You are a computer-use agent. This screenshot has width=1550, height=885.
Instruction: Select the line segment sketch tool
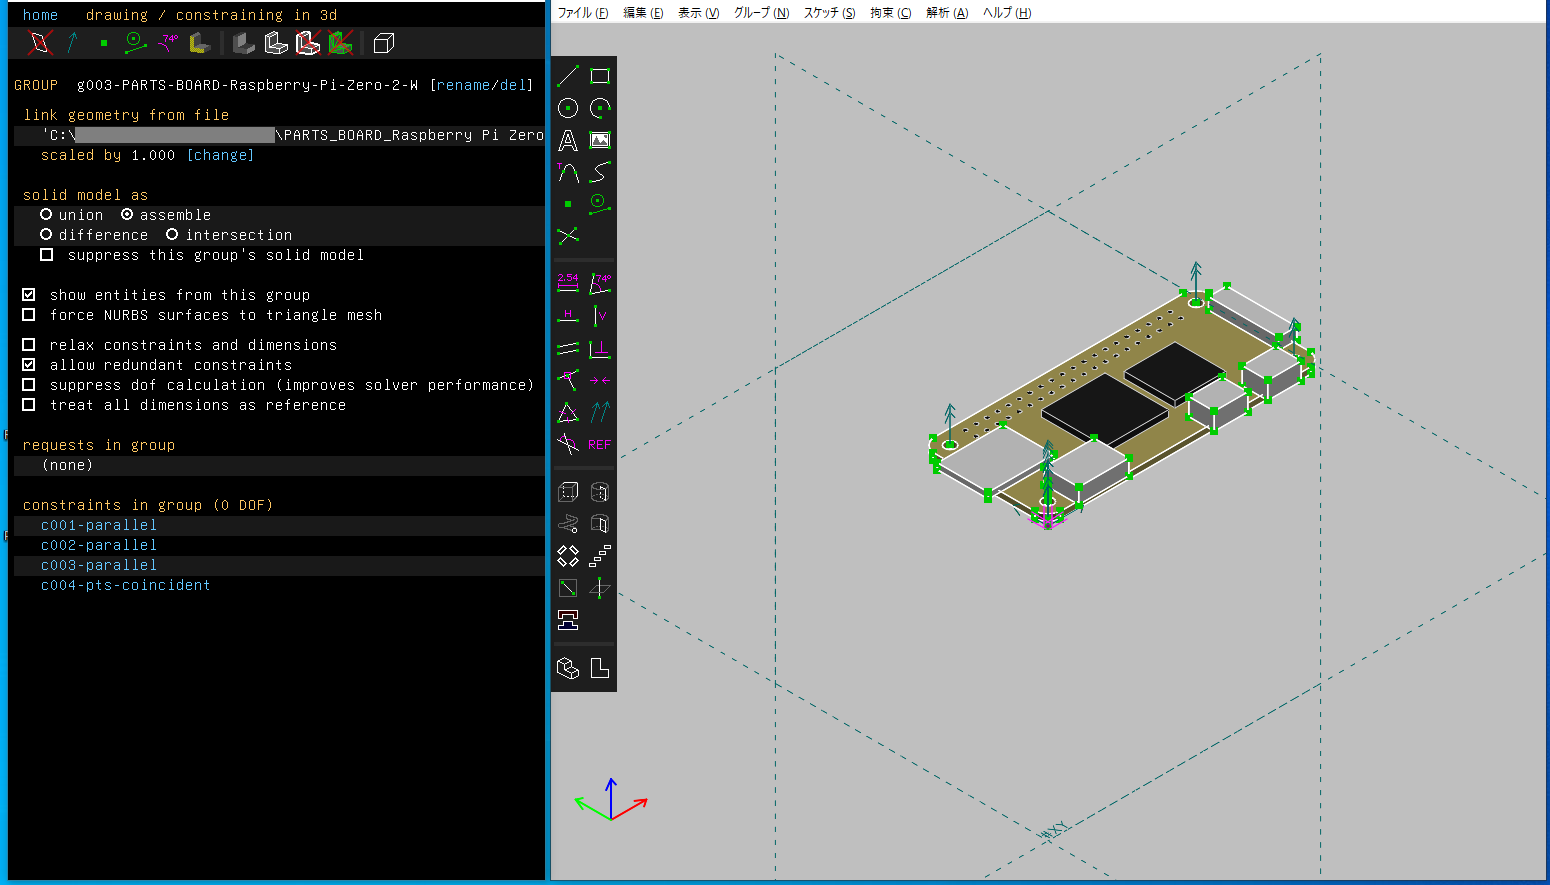coord(568,76)
